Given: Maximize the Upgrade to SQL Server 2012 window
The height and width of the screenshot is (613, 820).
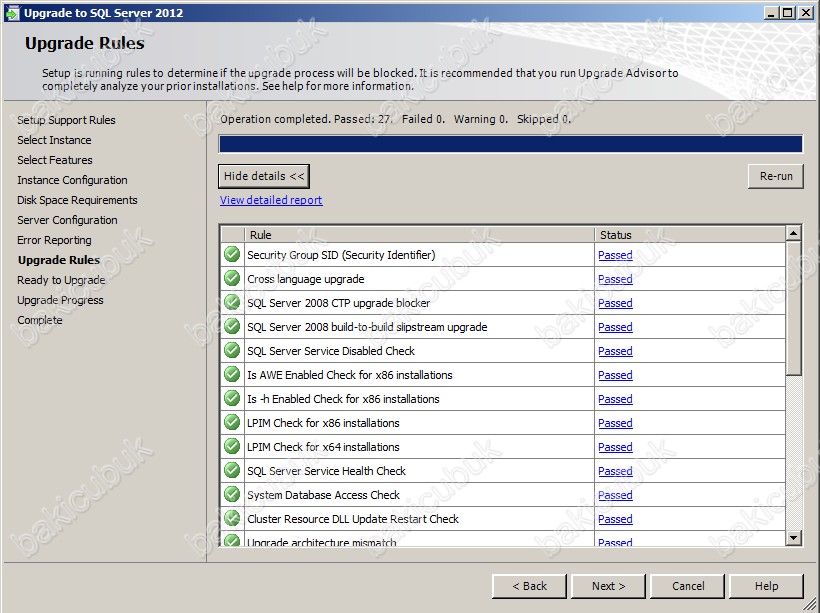Looking at the screenshot, I should click(788, 13).
